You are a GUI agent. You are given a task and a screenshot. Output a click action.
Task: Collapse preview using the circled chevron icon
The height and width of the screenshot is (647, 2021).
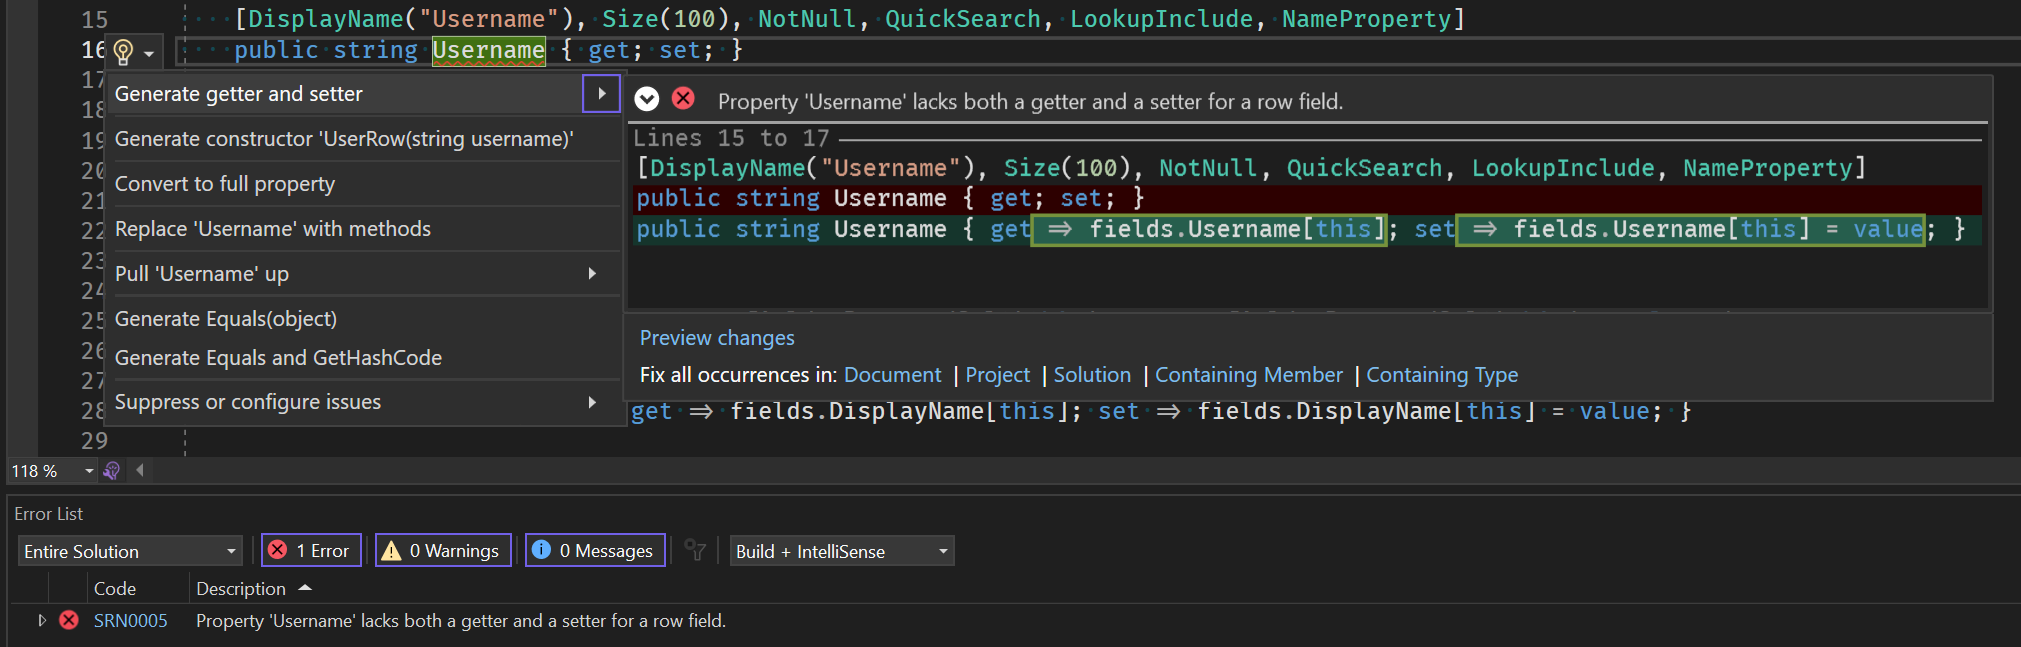(x=647, y=99)
